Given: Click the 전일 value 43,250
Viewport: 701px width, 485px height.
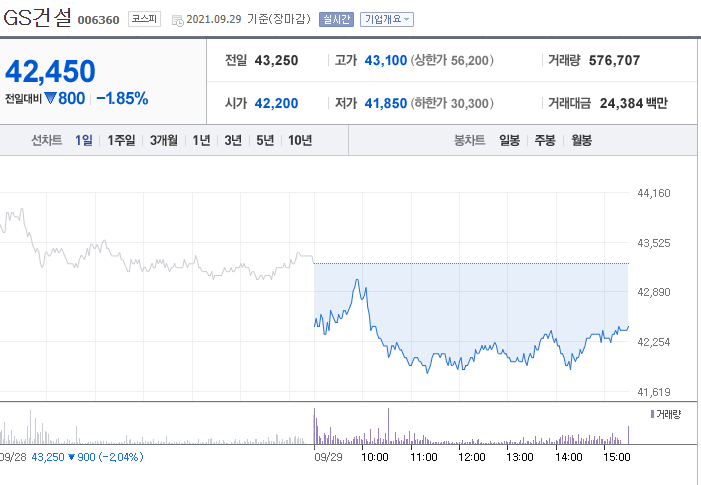Looking at the screenshot, I should pyautogui.click(x=276, y=60).
